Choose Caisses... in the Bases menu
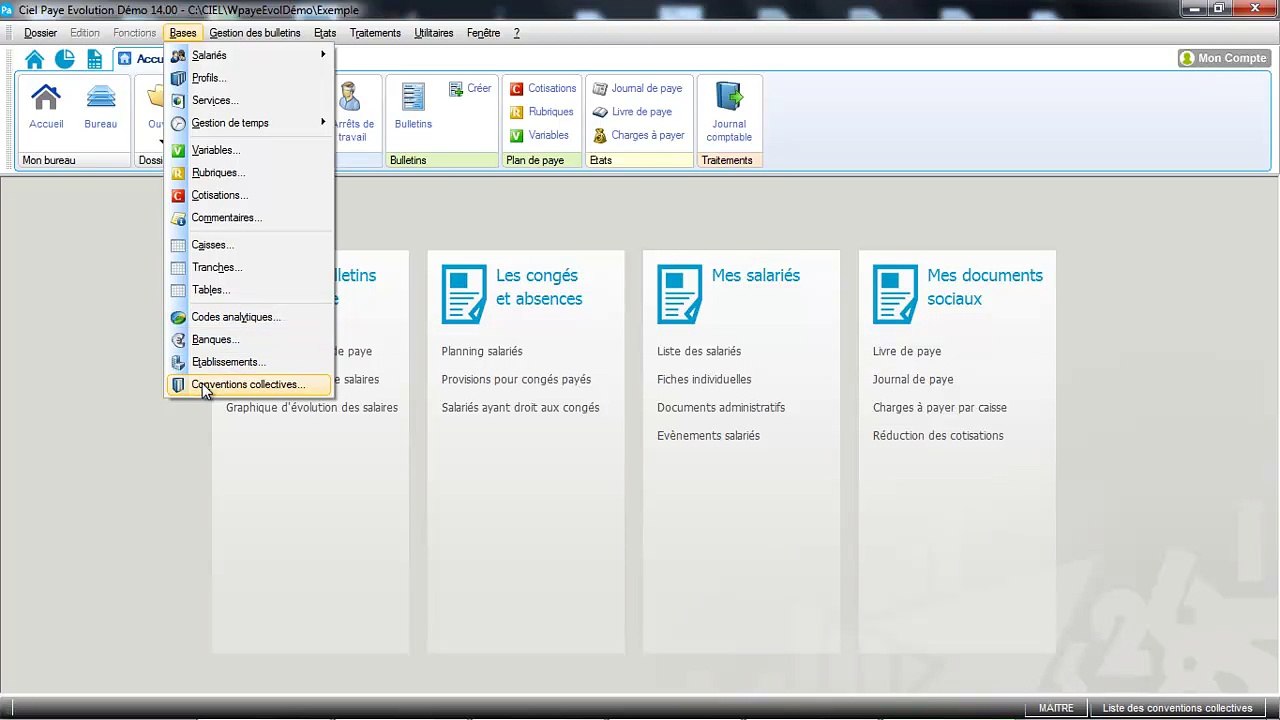Image resolution: width=1280 pixels, height=720 pixels. [x=249, y=245]
